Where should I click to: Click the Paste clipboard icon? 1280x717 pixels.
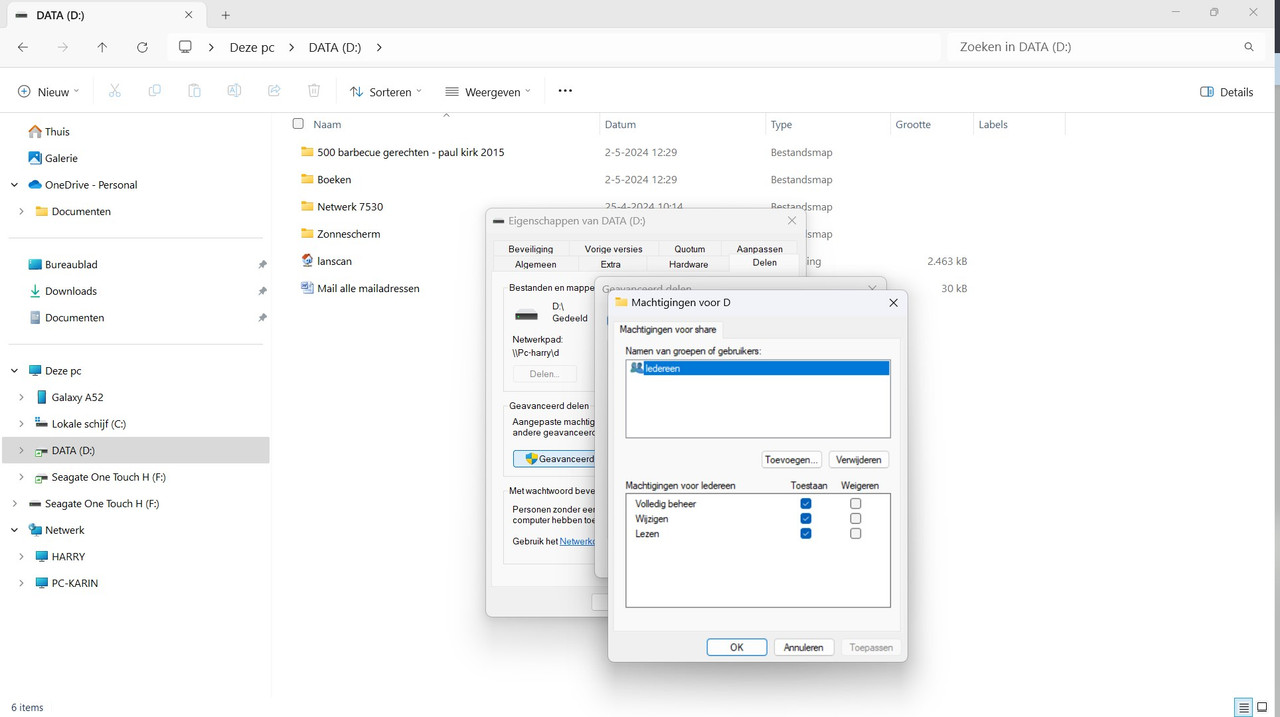(194, 91)
